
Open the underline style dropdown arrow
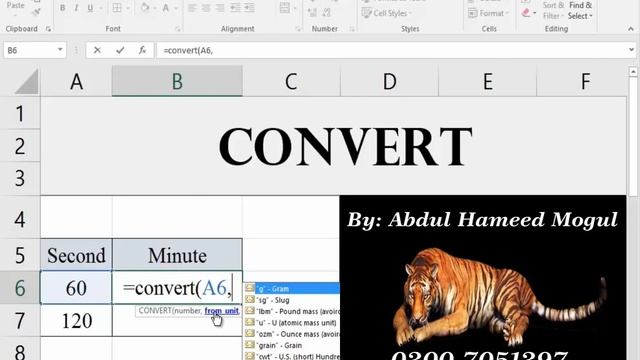pos(100,8)
